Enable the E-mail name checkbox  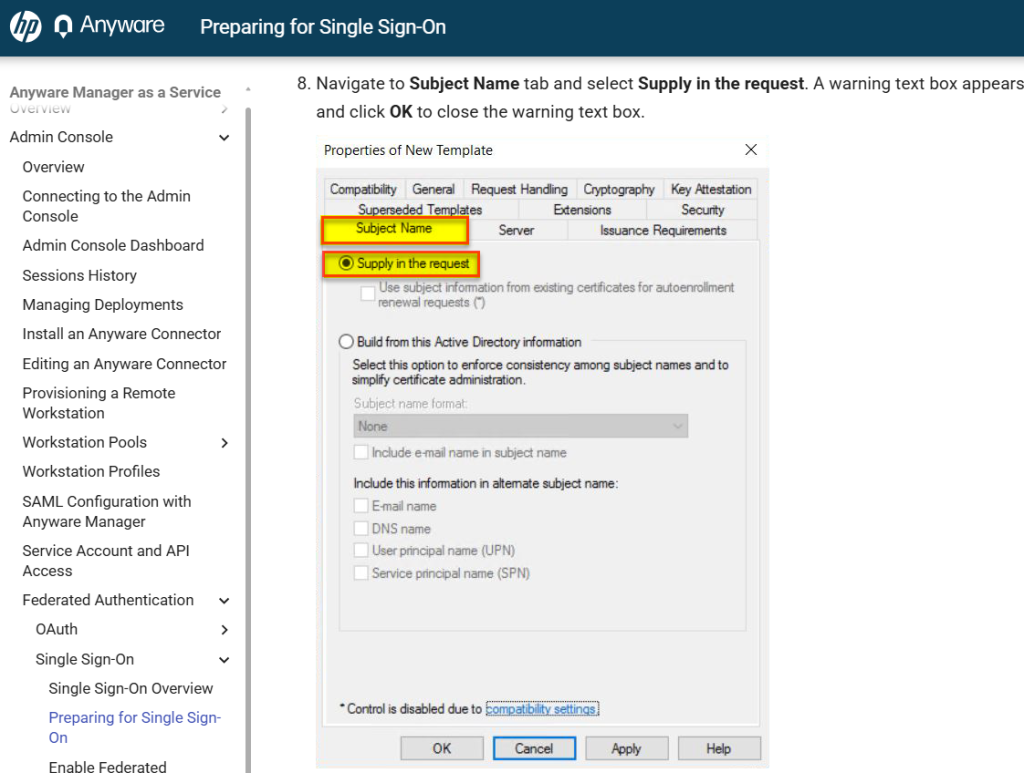(361, 507)
